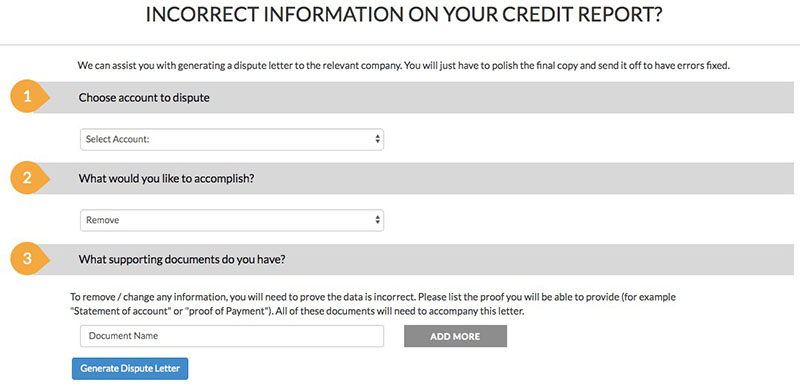The image size is (800, 388).
Task: Click the 'To remove / change any information' paragraph
Action: point(373,304)
